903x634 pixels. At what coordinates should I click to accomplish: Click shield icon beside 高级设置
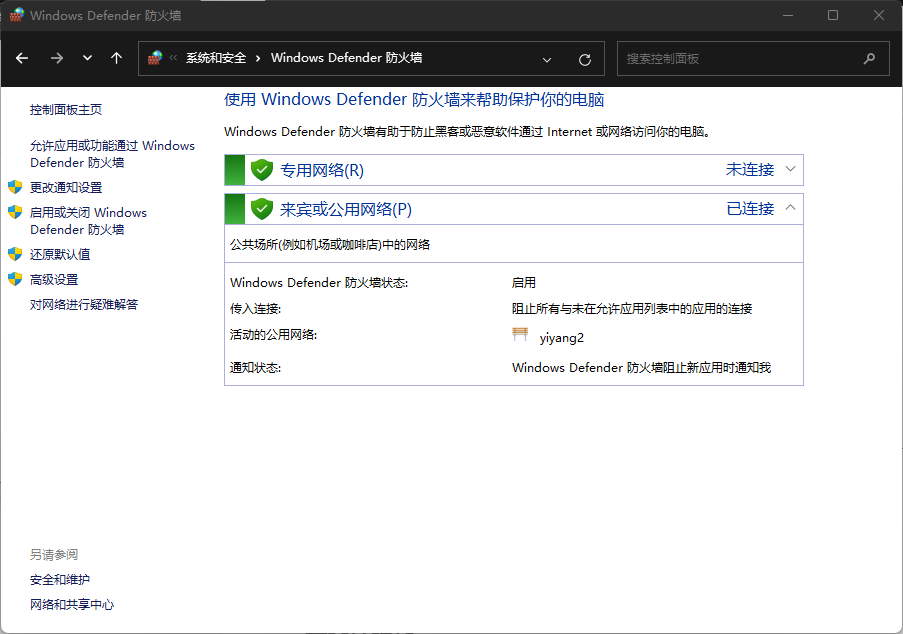click(x=15, y=279)
